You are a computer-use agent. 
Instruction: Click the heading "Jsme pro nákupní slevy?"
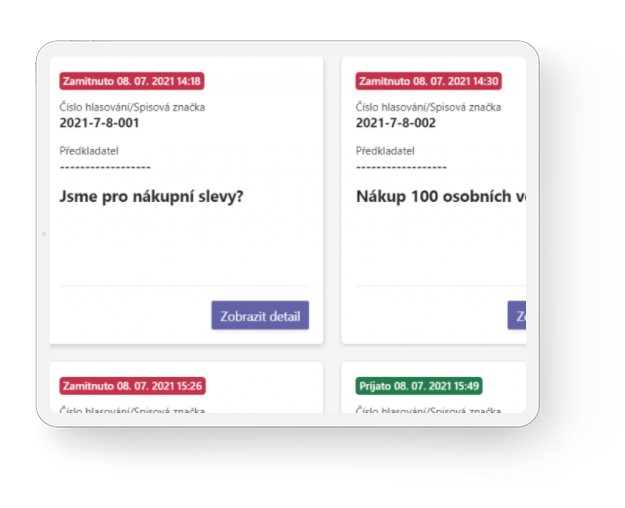pyautogui.click(x=152, y=196)
